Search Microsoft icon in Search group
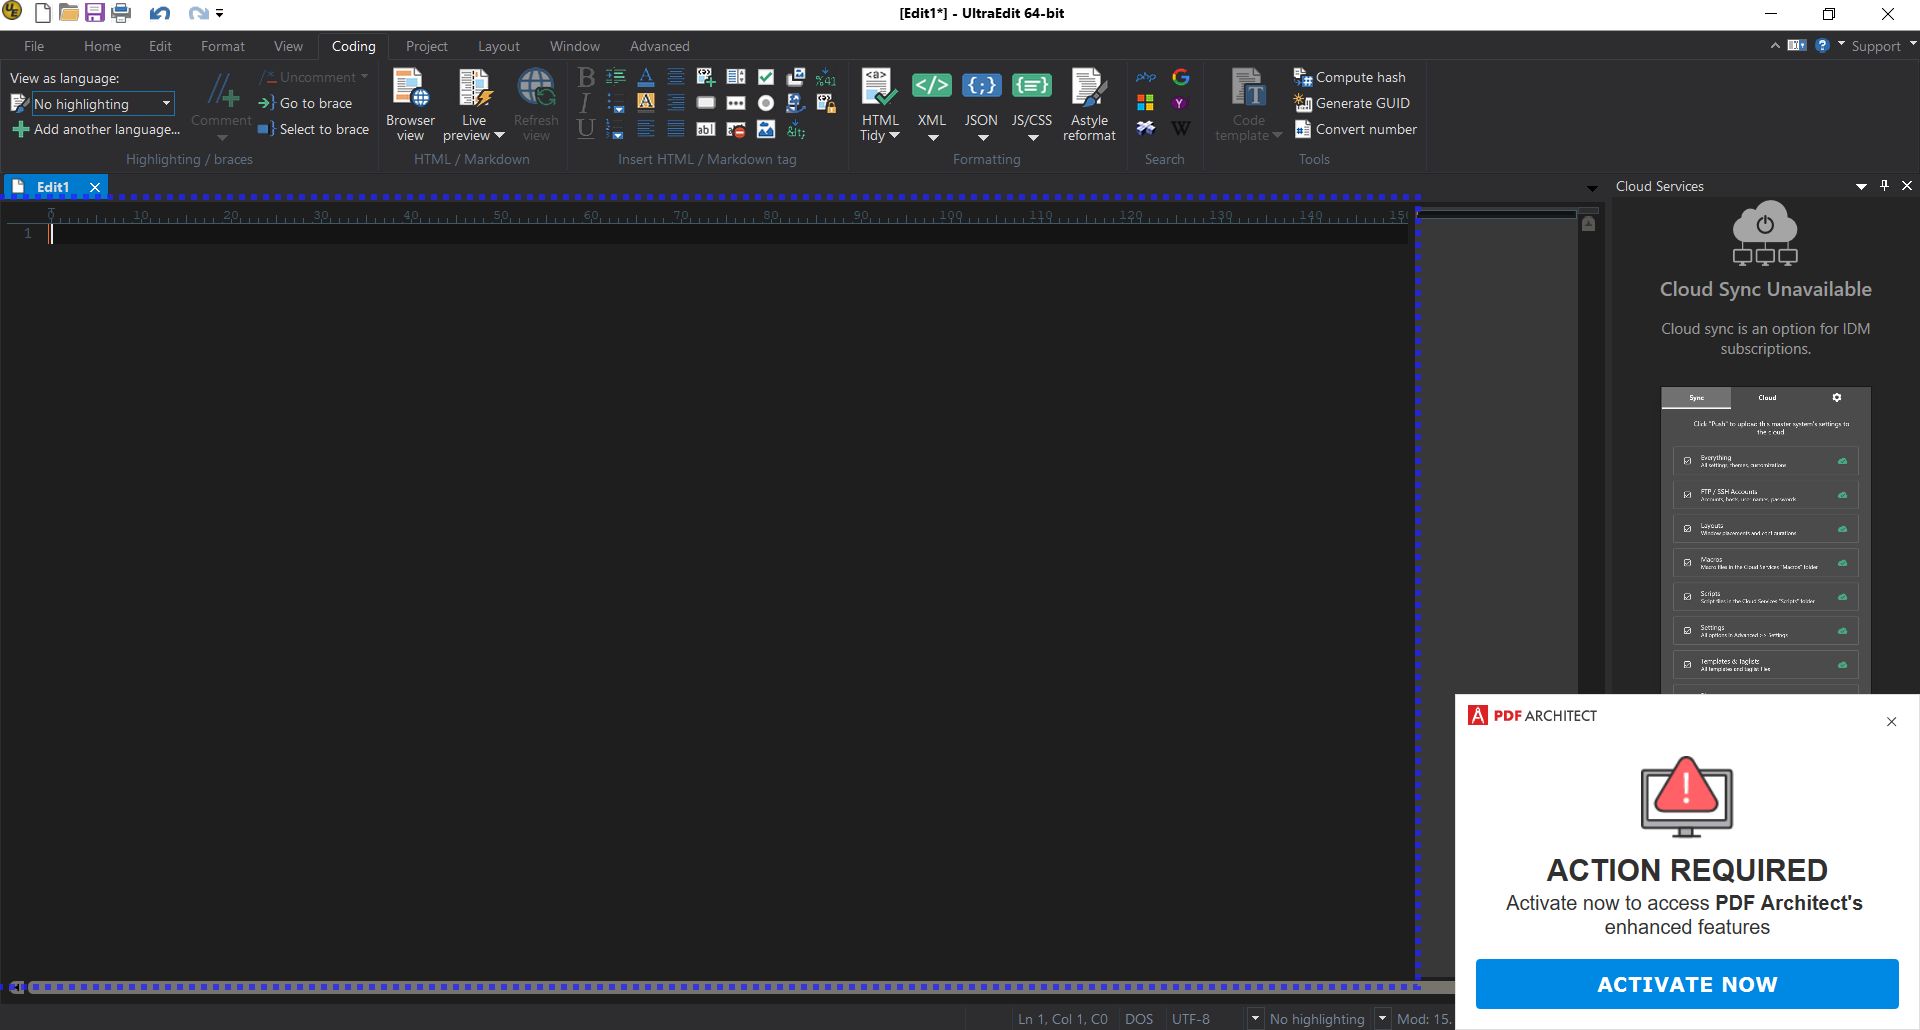 pyautogui.click(x=1146, y=103)
